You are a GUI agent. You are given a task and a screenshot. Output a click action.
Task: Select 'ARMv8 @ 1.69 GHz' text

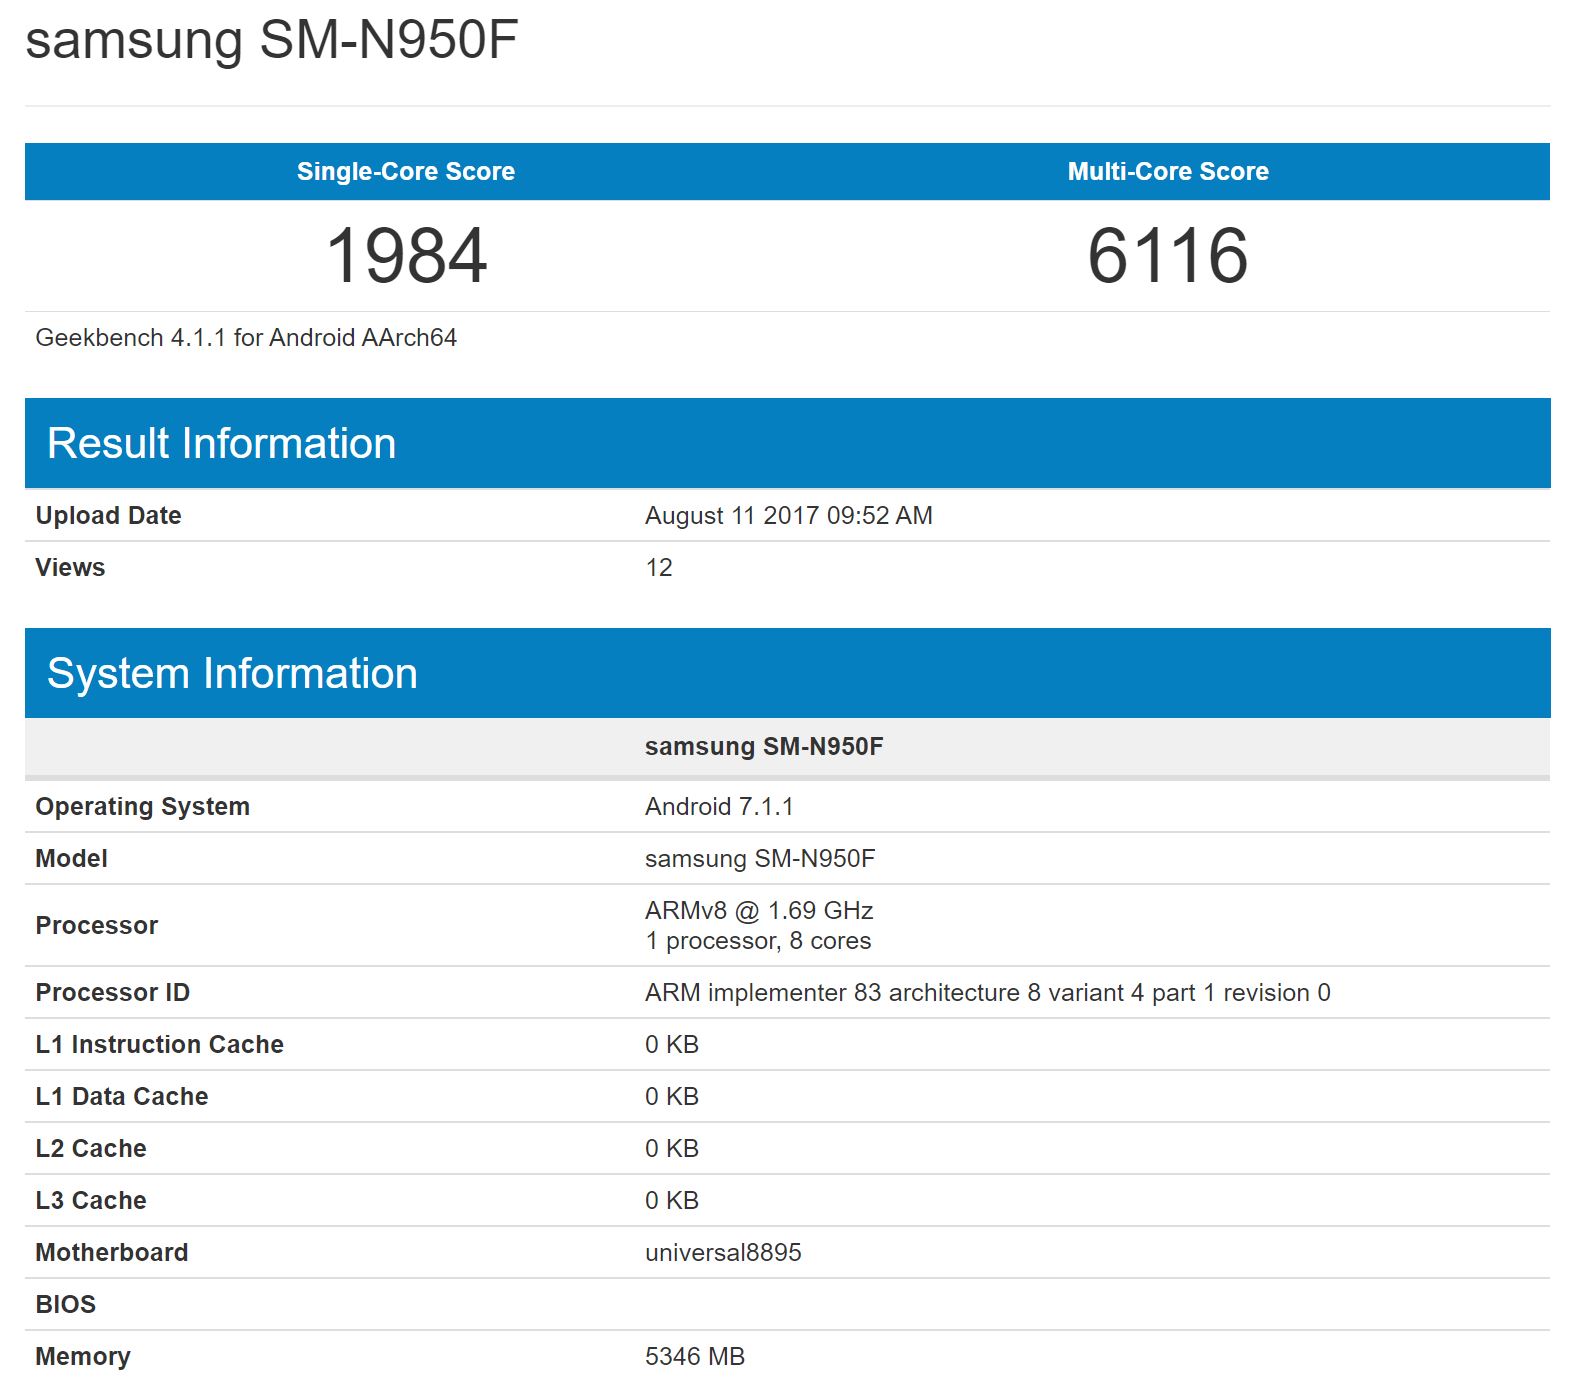pyautogui.click(x=759, y=910)
